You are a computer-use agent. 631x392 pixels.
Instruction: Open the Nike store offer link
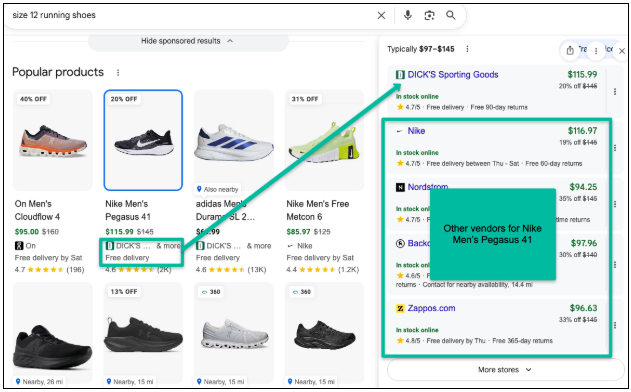tap(416, 131)
